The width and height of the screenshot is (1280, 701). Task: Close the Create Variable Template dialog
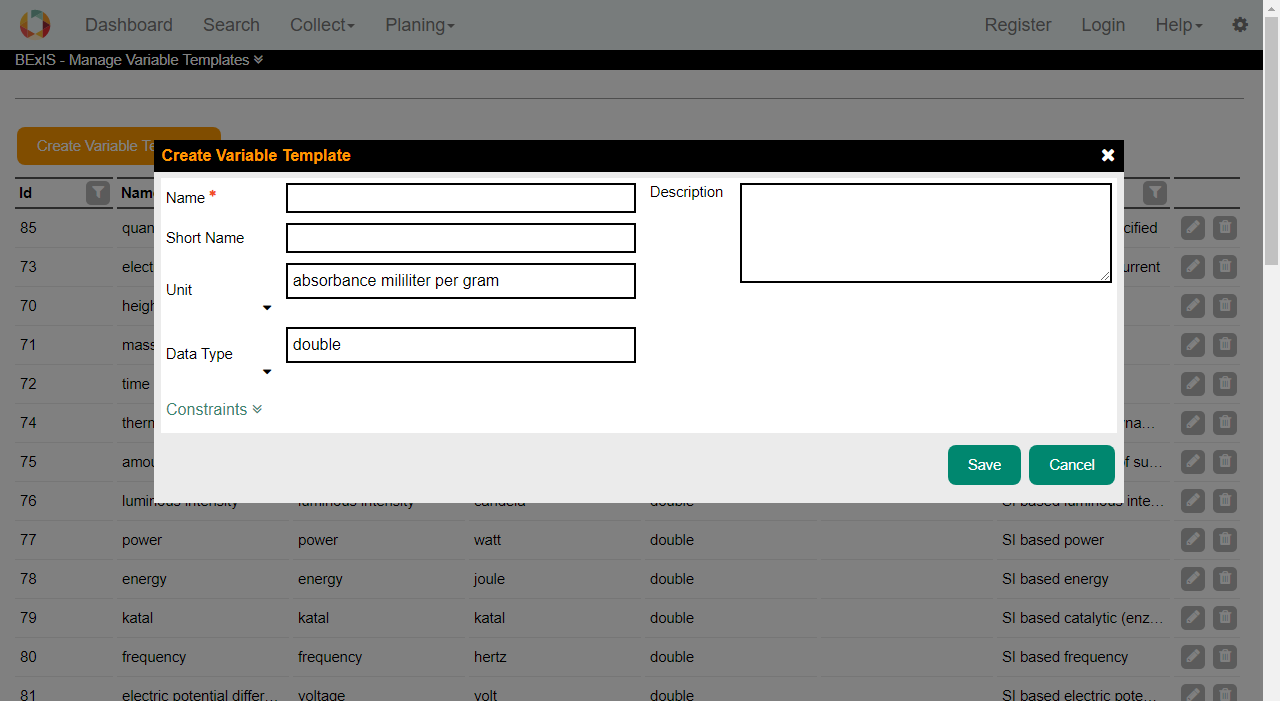(x=1108, y=155)
